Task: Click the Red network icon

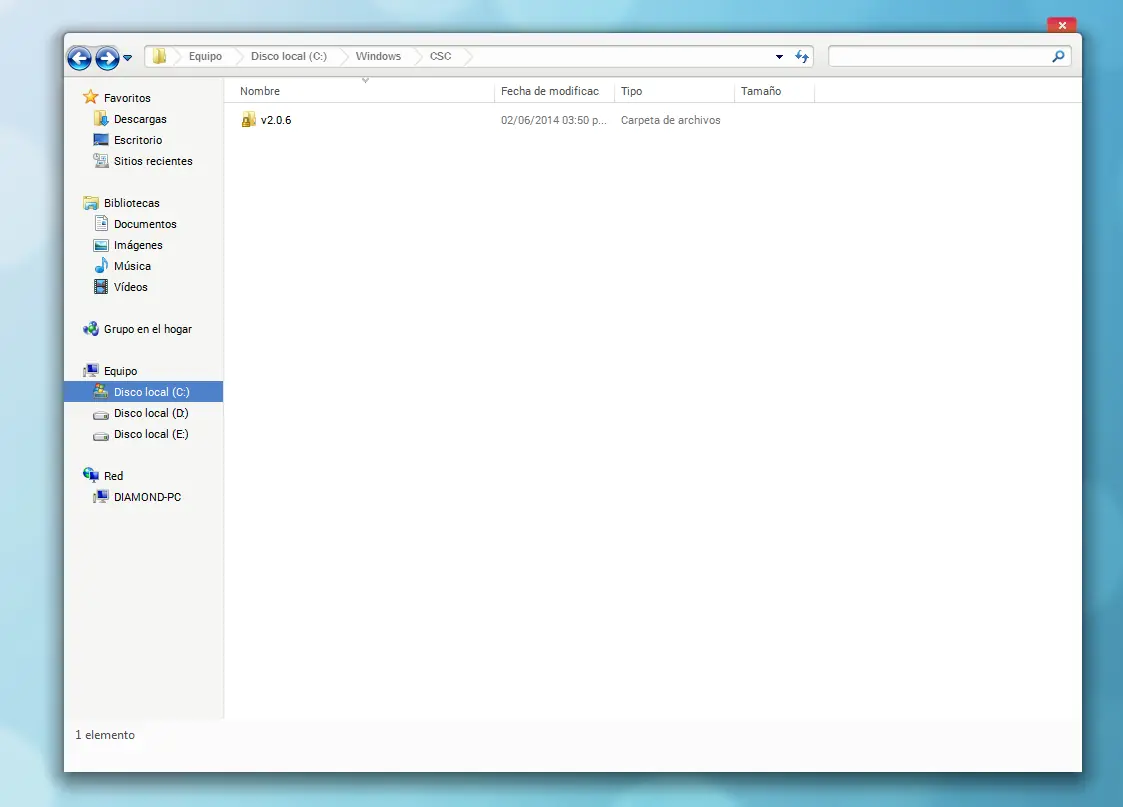Action: (90, 475)
